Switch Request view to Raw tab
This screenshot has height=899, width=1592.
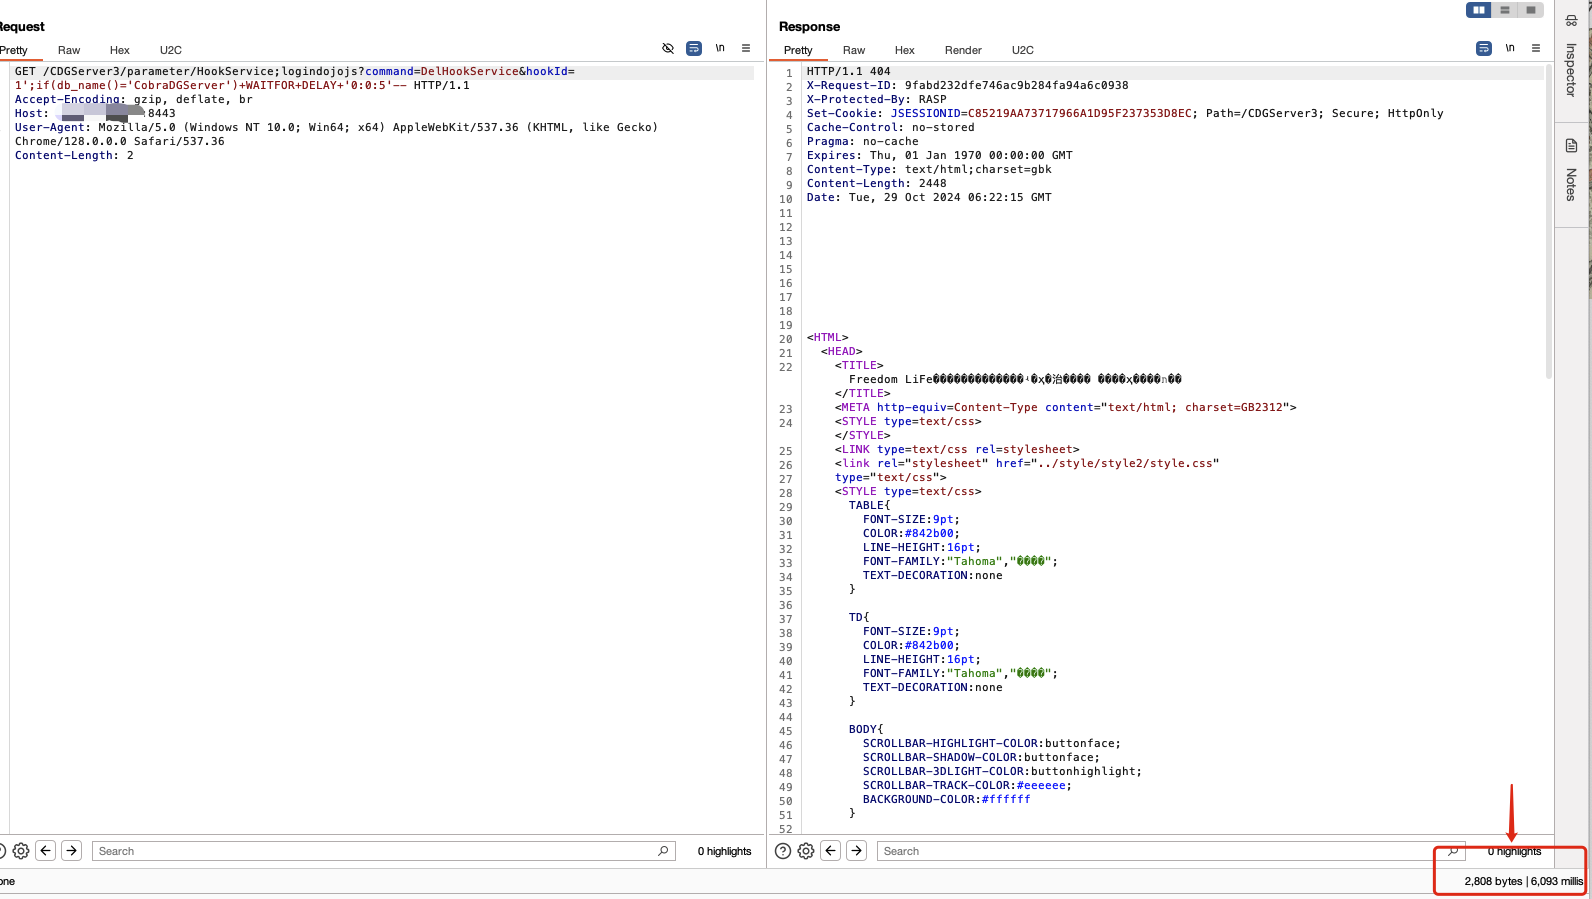pyautogui.click(x=69, y=50)
